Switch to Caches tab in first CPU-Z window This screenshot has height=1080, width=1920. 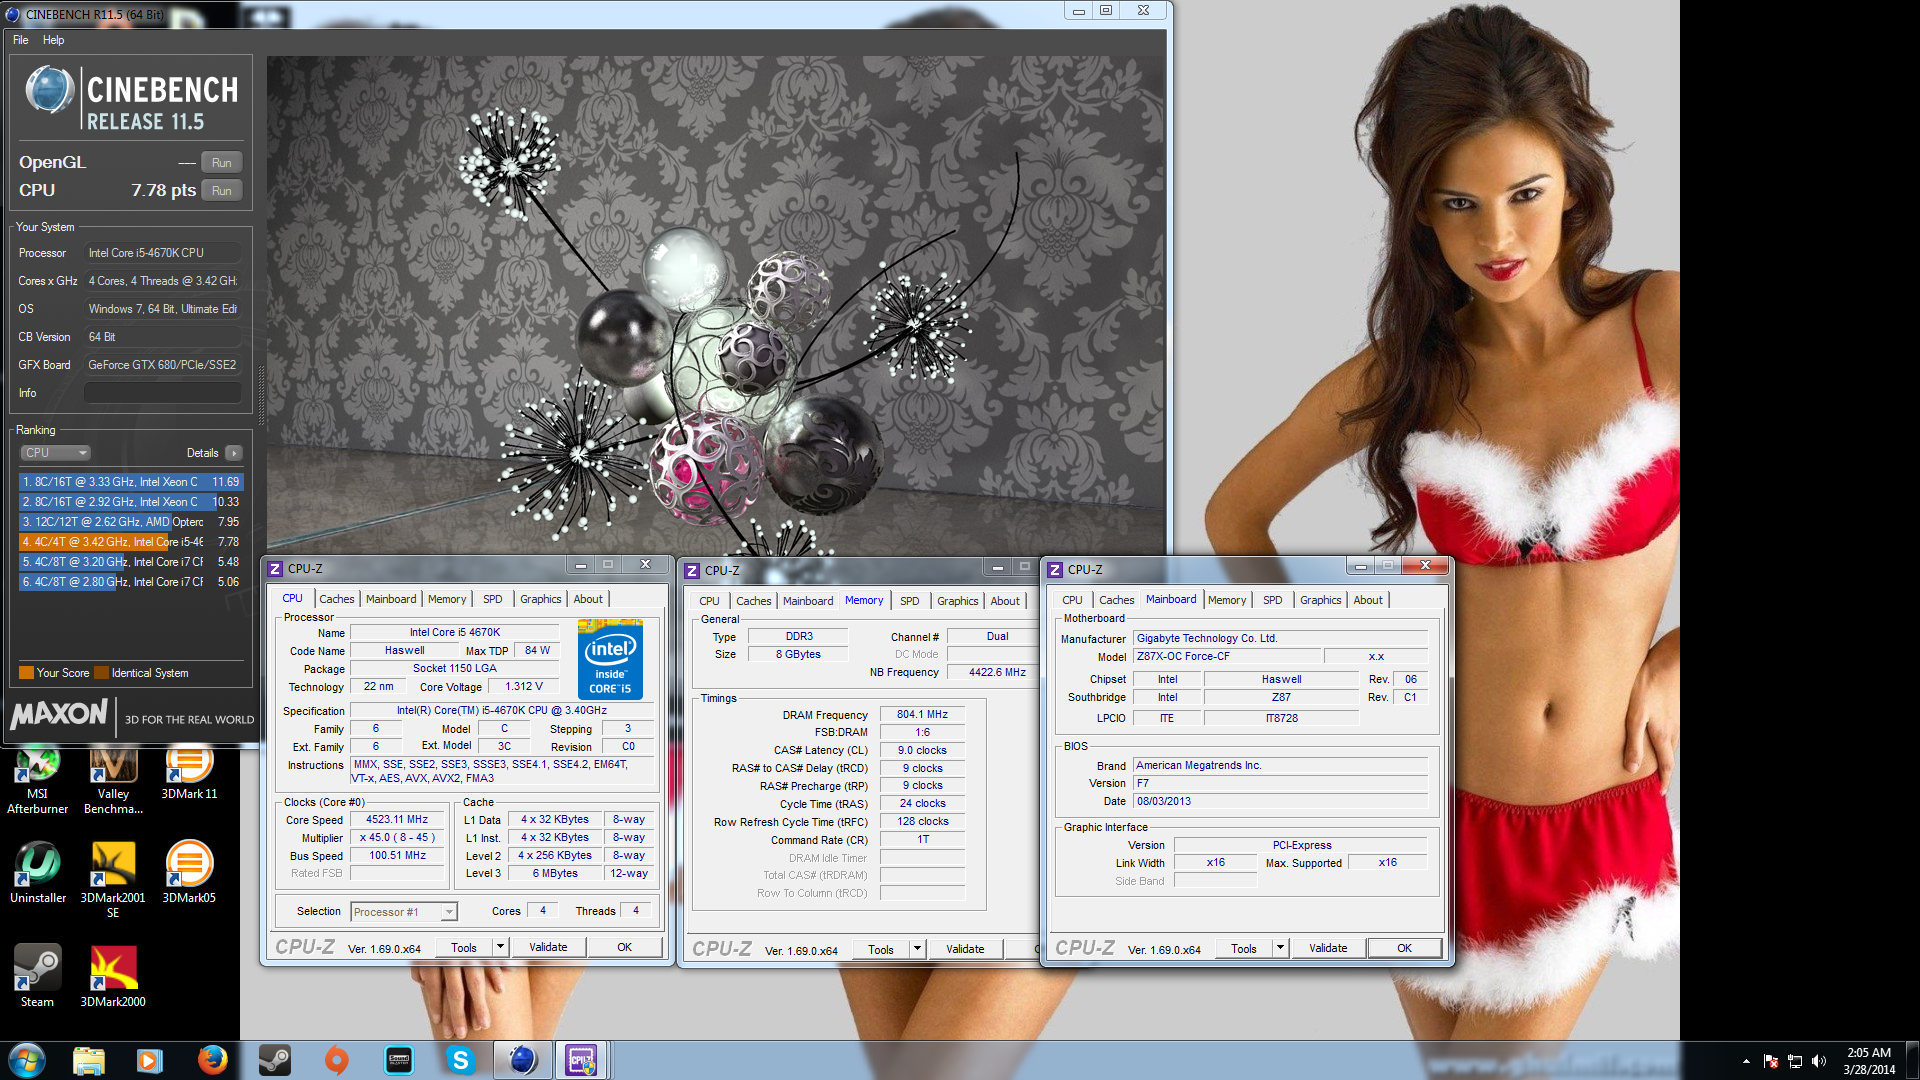coord(337,599)
